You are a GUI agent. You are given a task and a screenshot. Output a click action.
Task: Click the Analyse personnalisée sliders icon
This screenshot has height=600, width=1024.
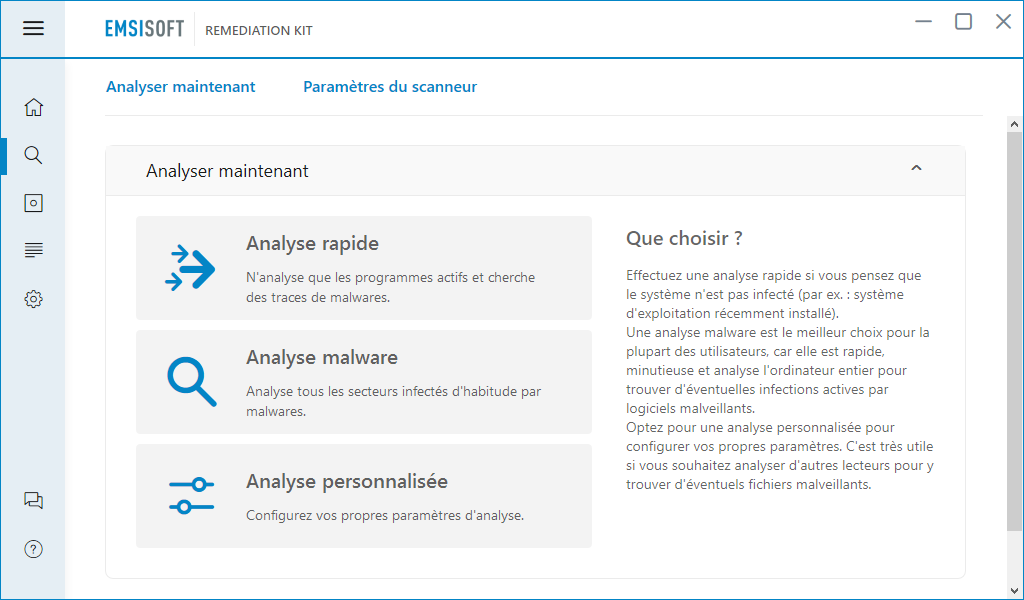[191, 496]
